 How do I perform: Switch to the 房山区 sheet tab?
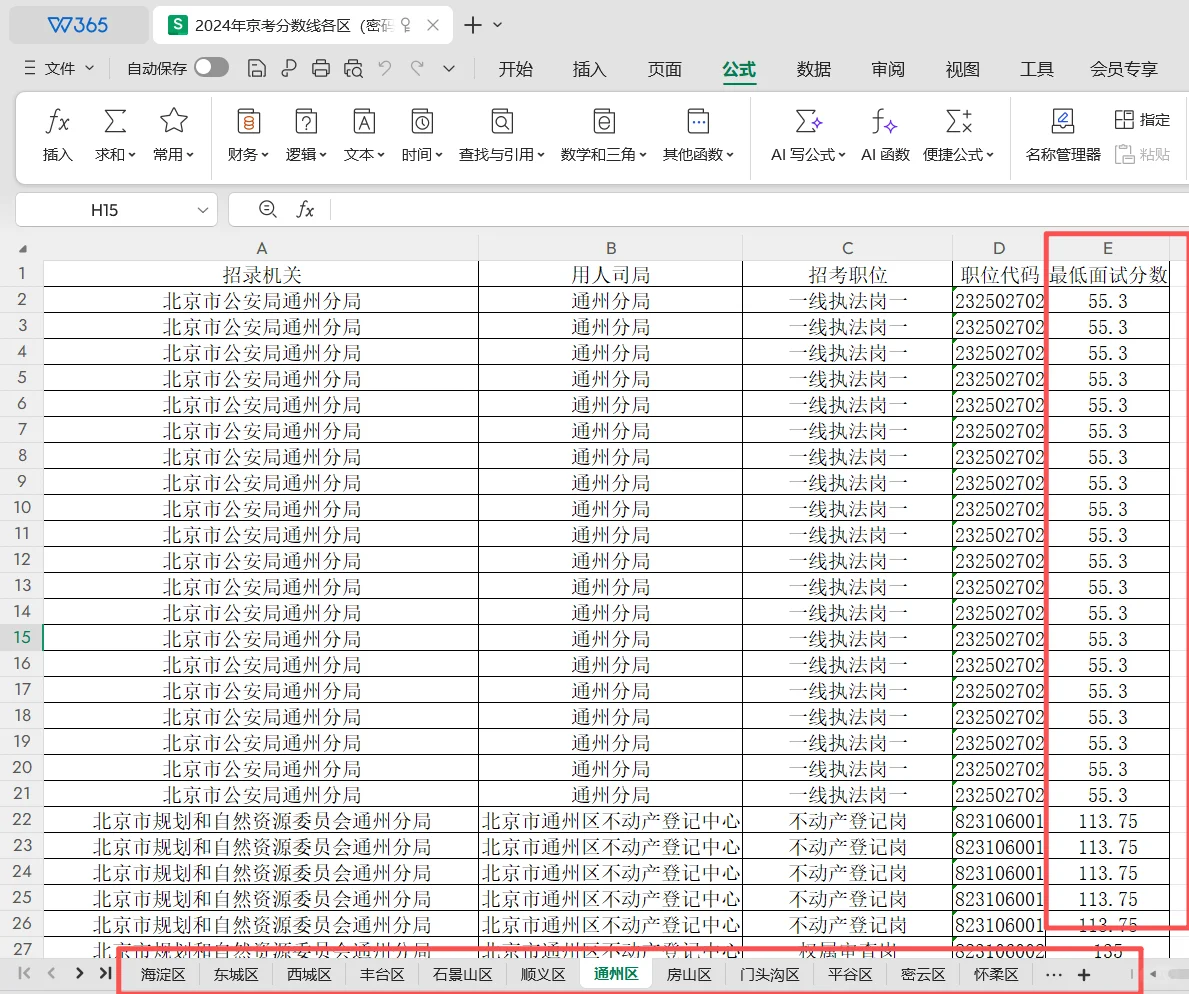[689, 974]
